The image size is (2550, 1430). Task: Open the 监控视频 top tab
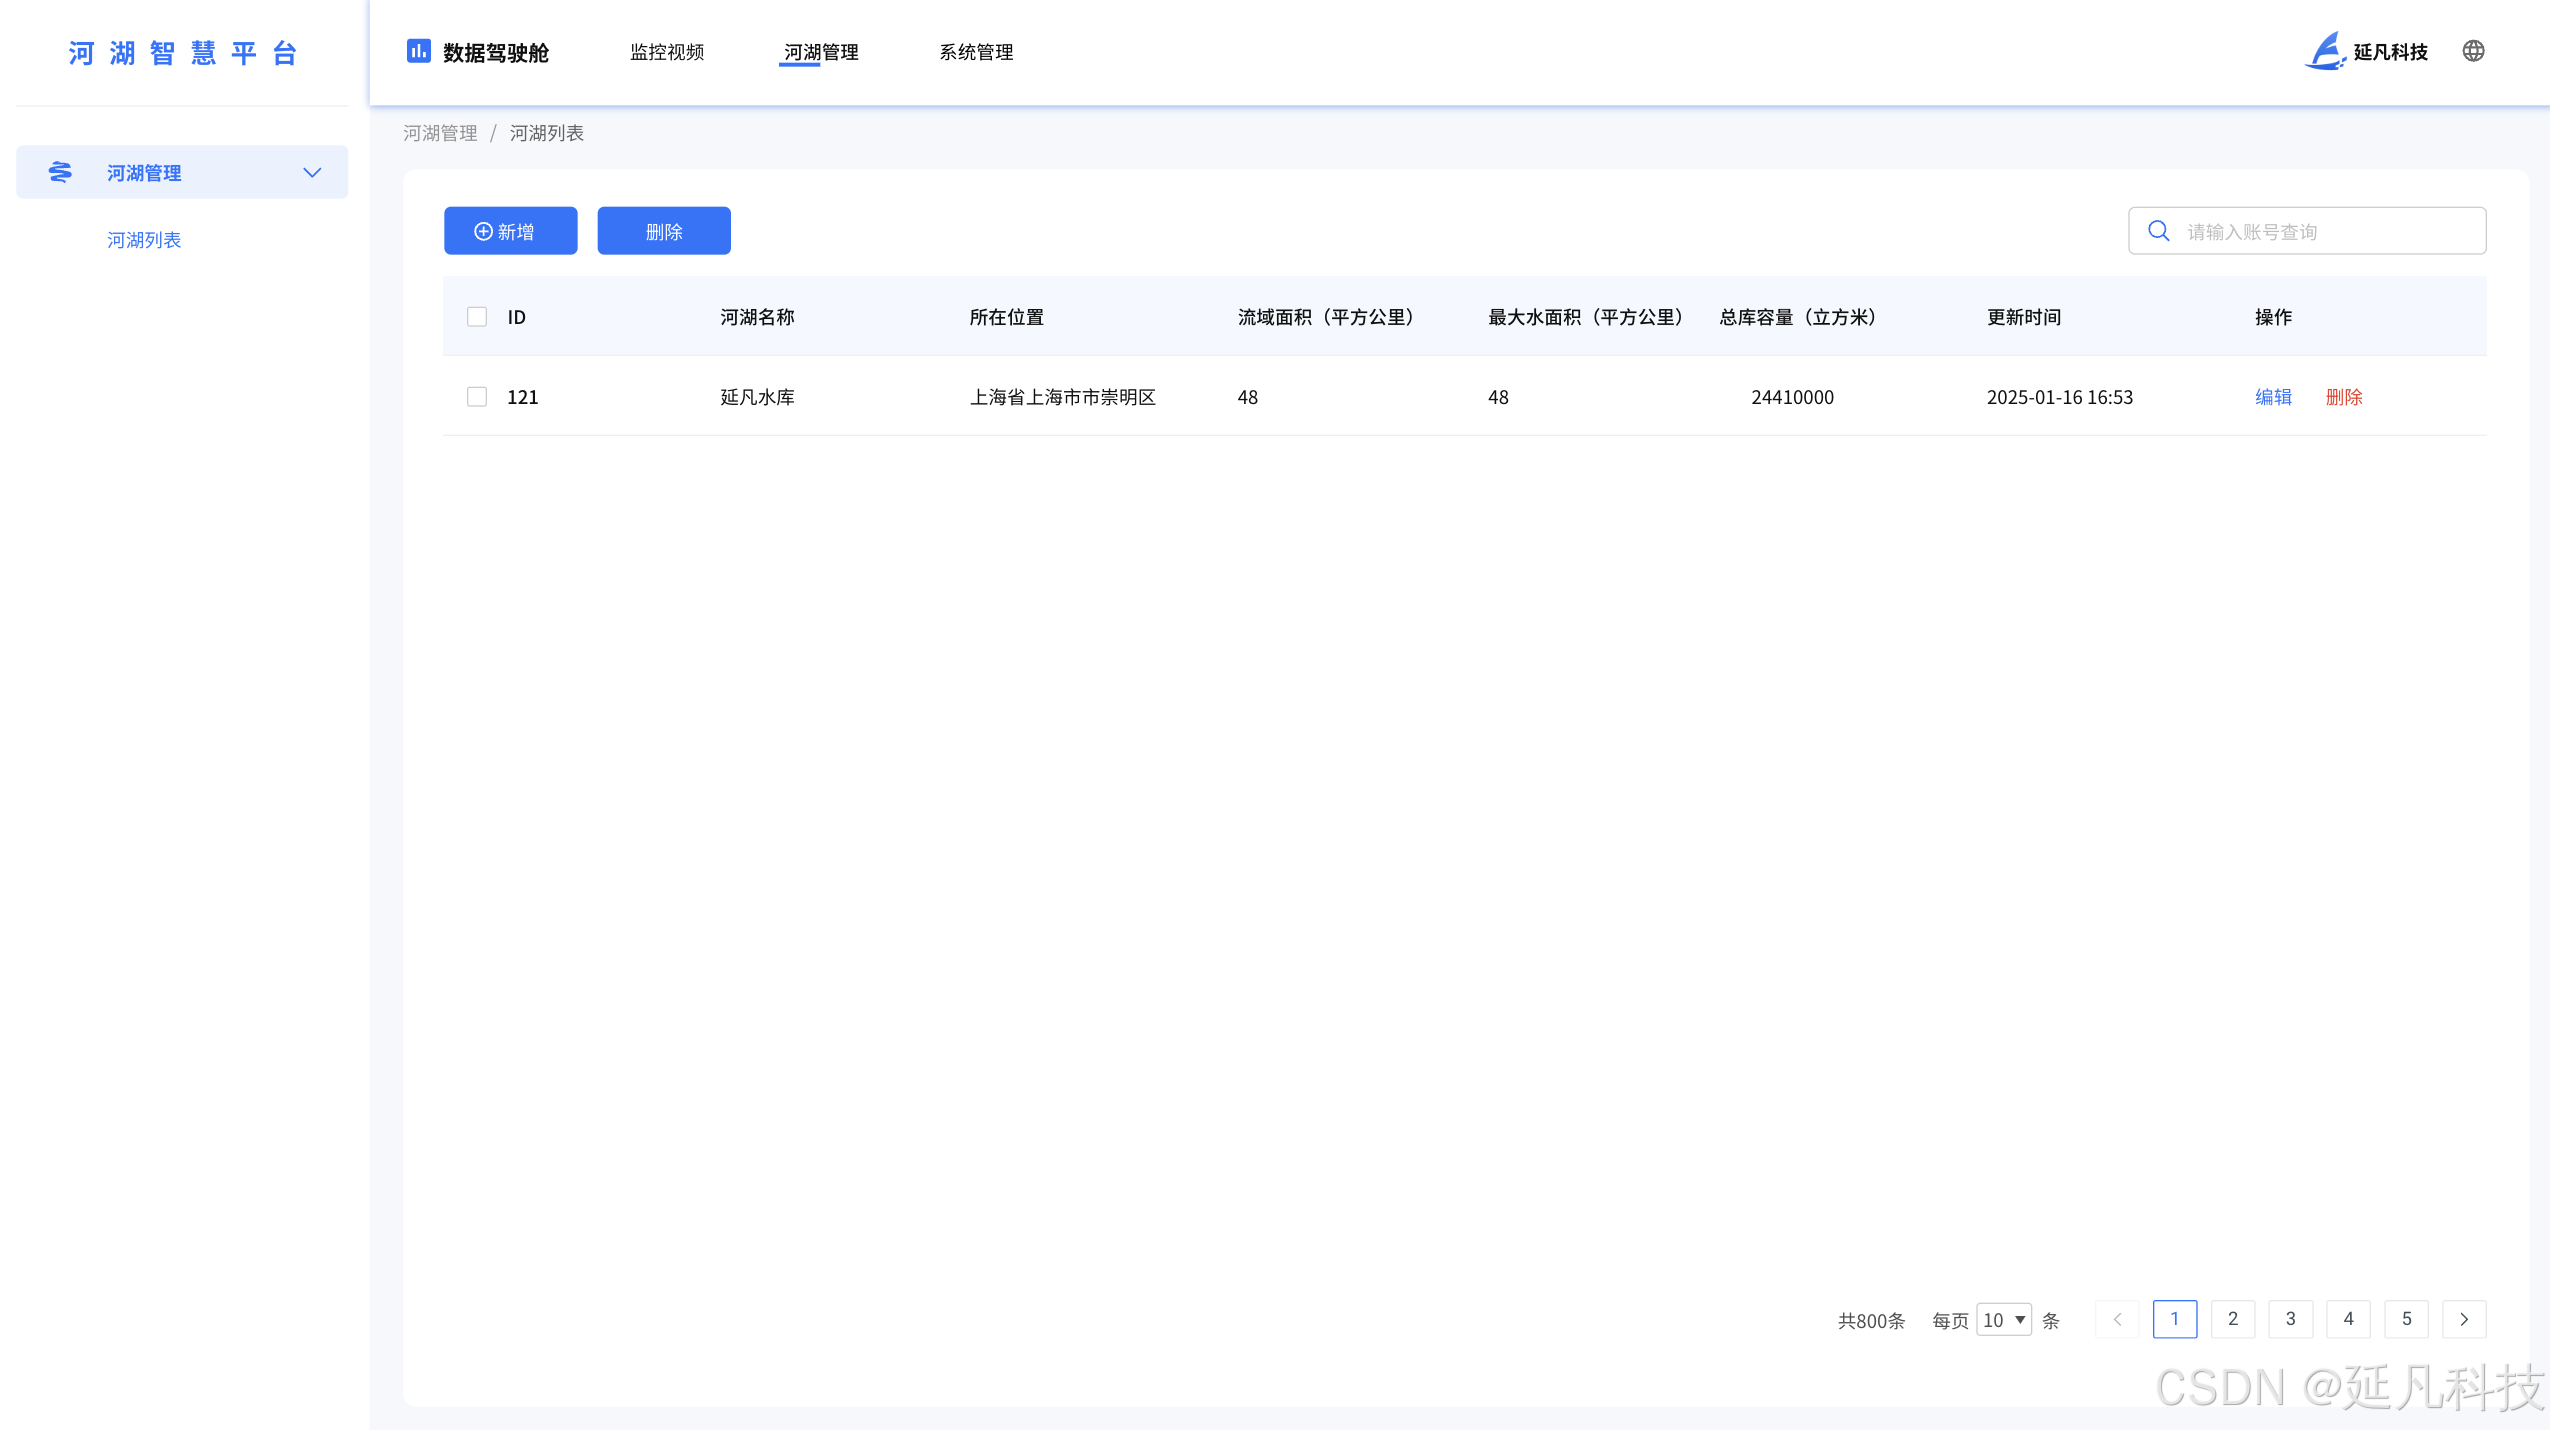(x=667, y=52)
